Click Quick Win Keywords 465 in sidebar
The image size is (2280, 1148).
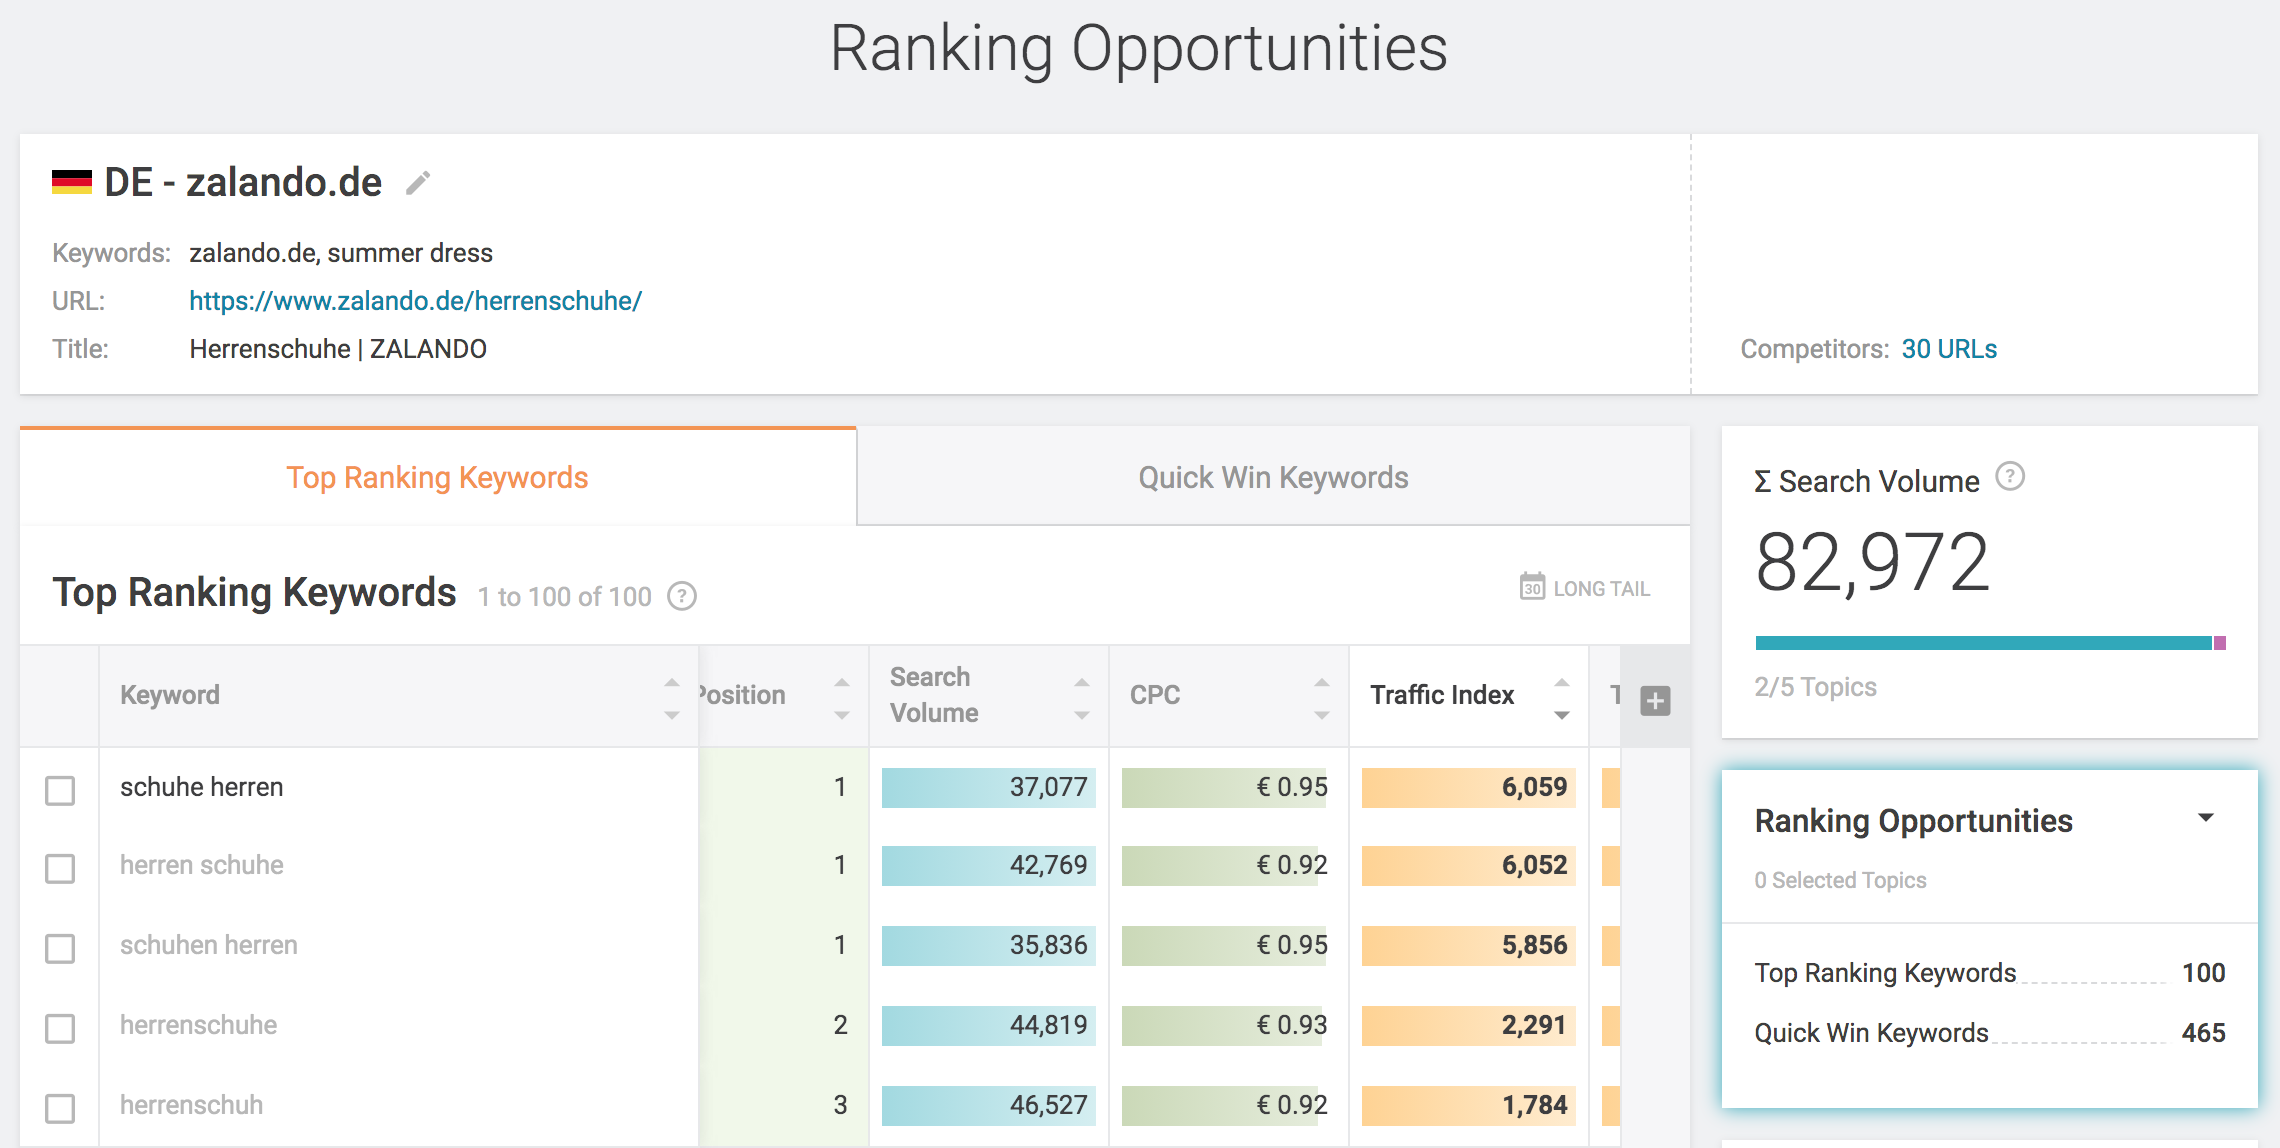(x=1989, y=1033)
